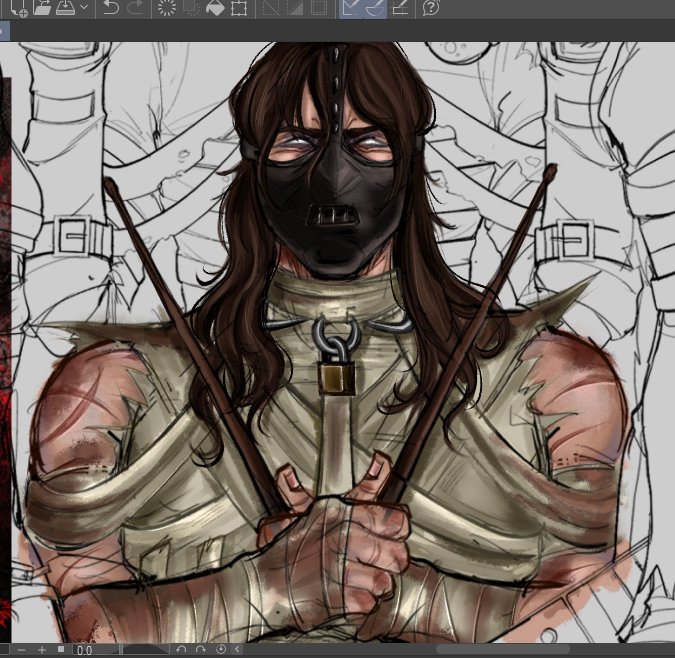Screen dimensions: 675x658
Task: Click the Scale/Rotate transform icon
Action: [x=239, y=8]
